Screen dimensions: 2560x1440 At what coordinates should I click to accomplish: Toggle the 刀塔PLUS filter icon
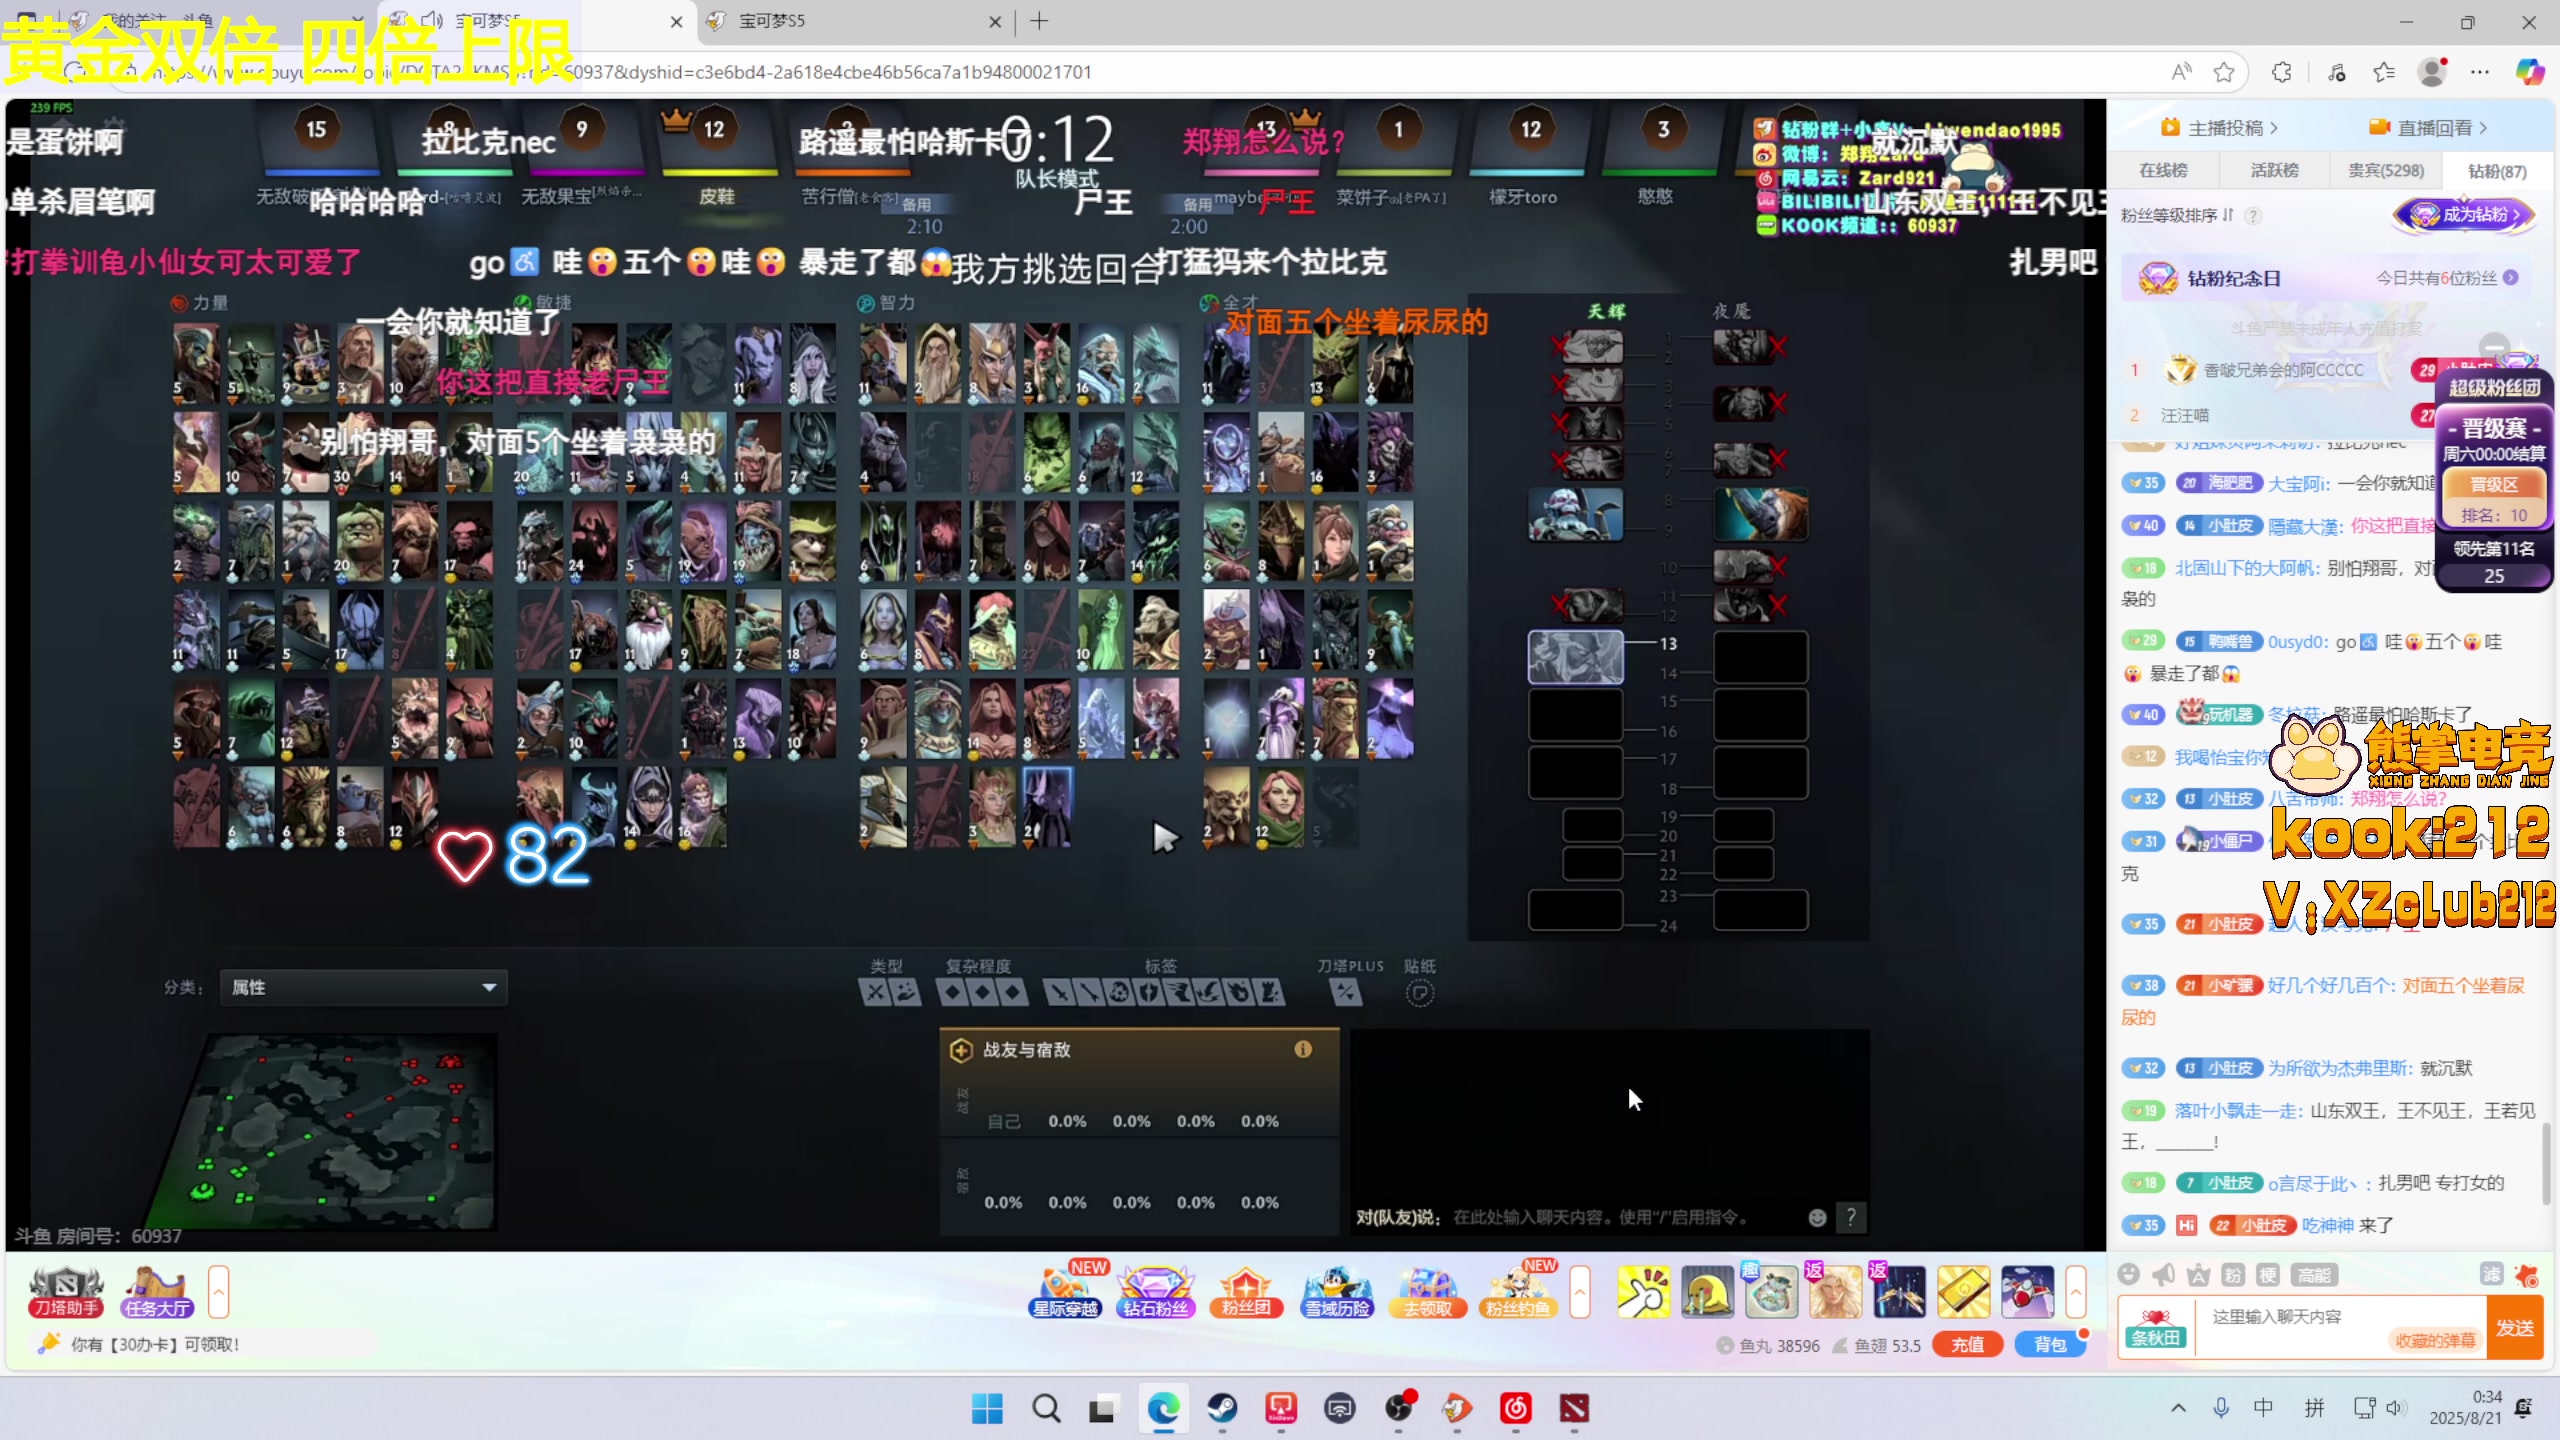(1346, 993)
